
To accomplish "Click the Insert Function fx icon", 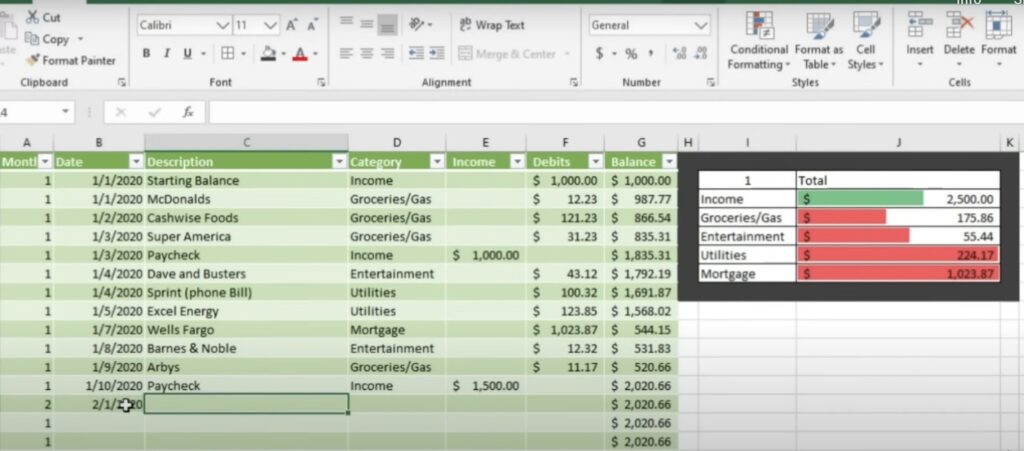I will [x=188, y=112].
